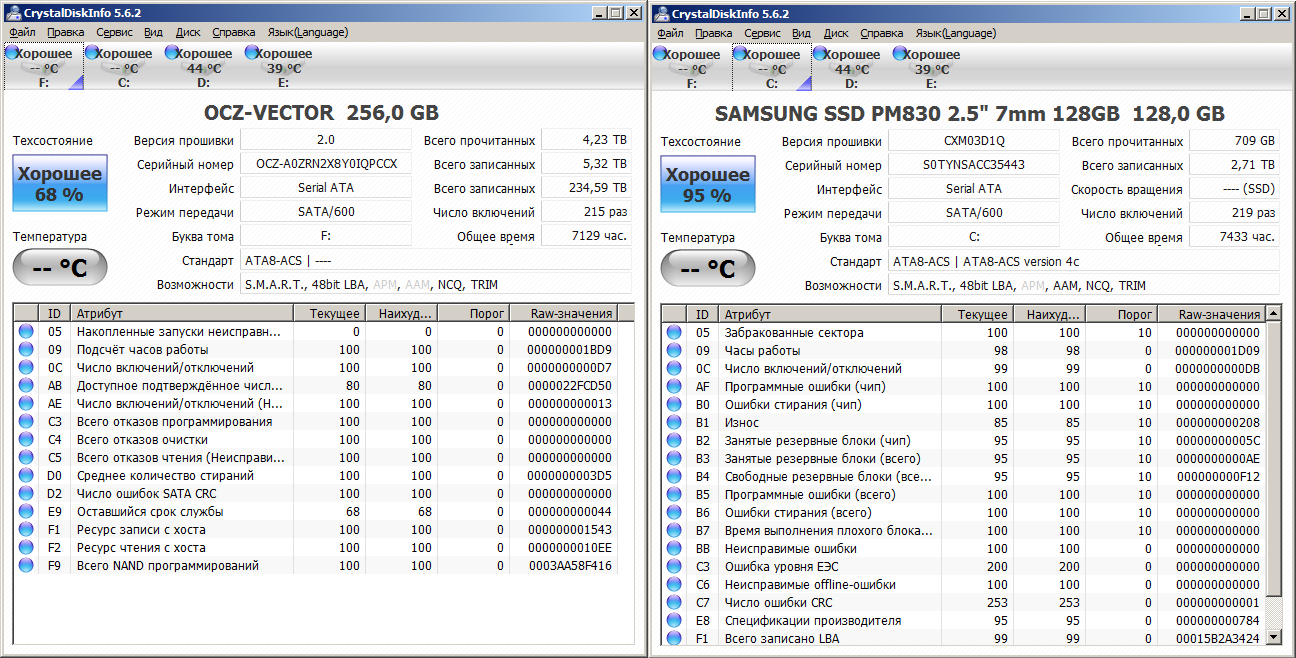
Task: Click Raw-значения column header in left window
Action: 570,313
